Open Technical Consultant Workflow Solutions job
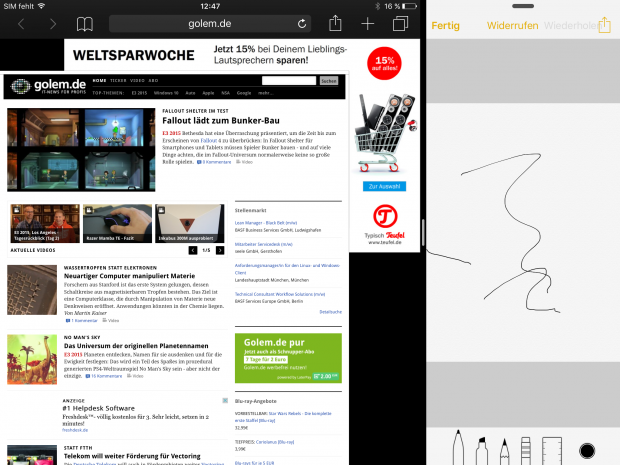 point(280,294)
